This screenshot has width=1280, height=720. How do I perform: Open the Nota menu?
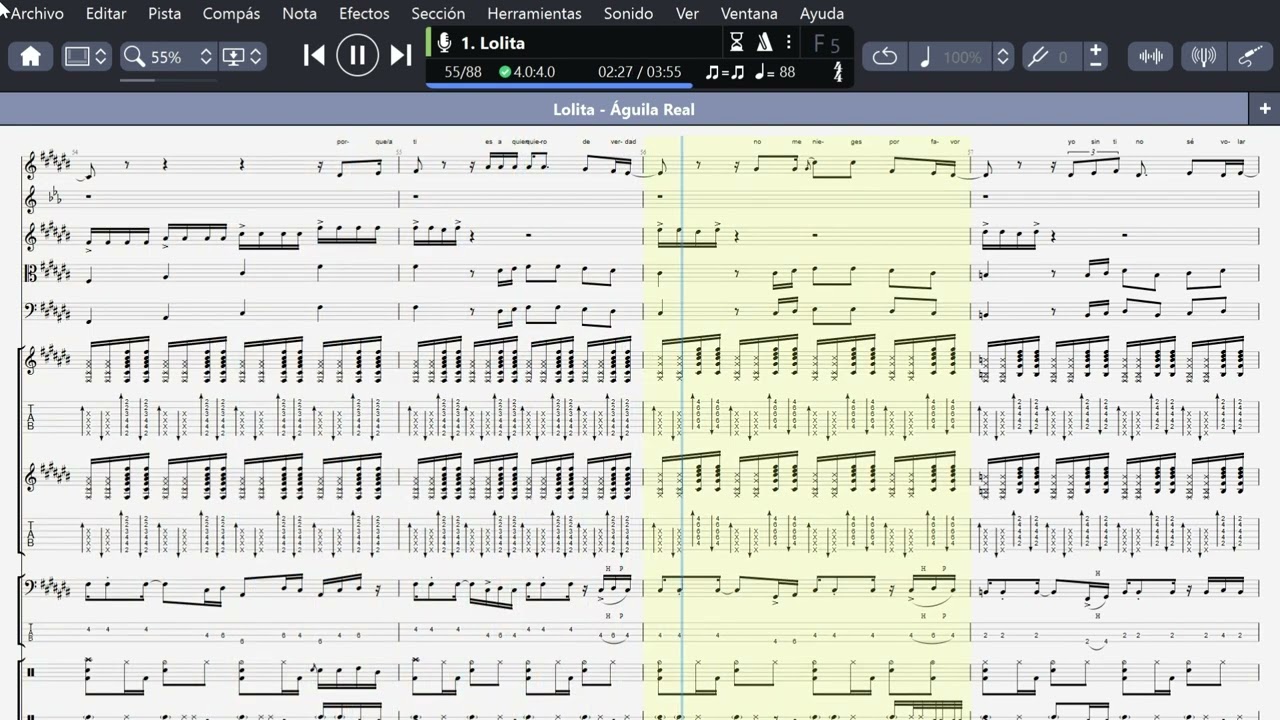point(299,13)
